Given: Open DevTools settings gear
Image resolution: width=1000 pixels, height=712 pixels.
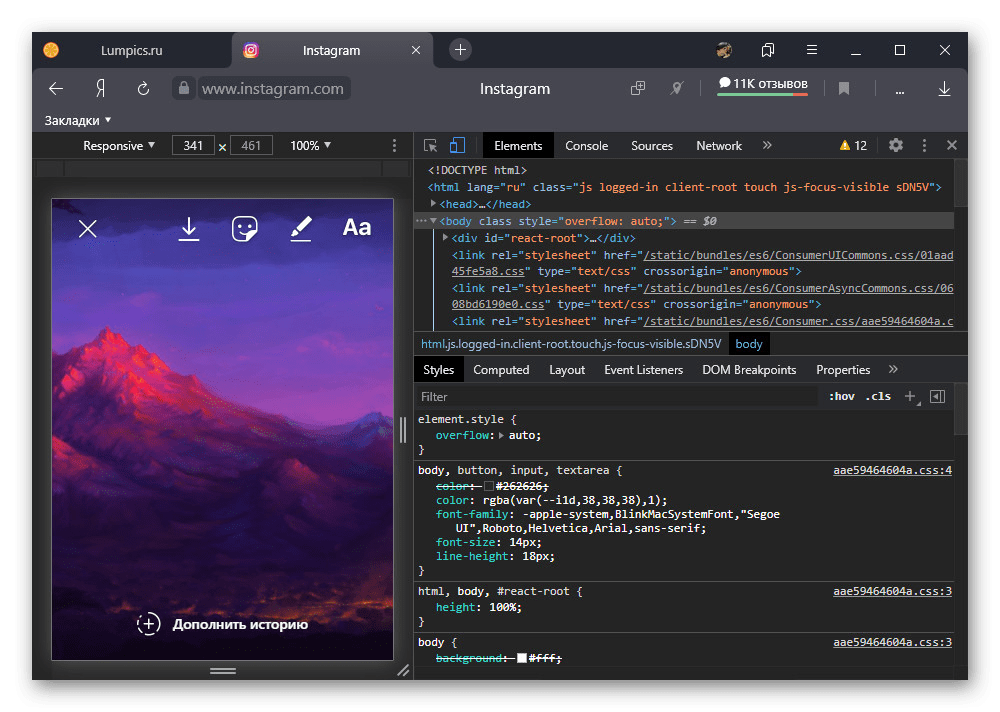Looking at the screenshot, I should point(896,146).
